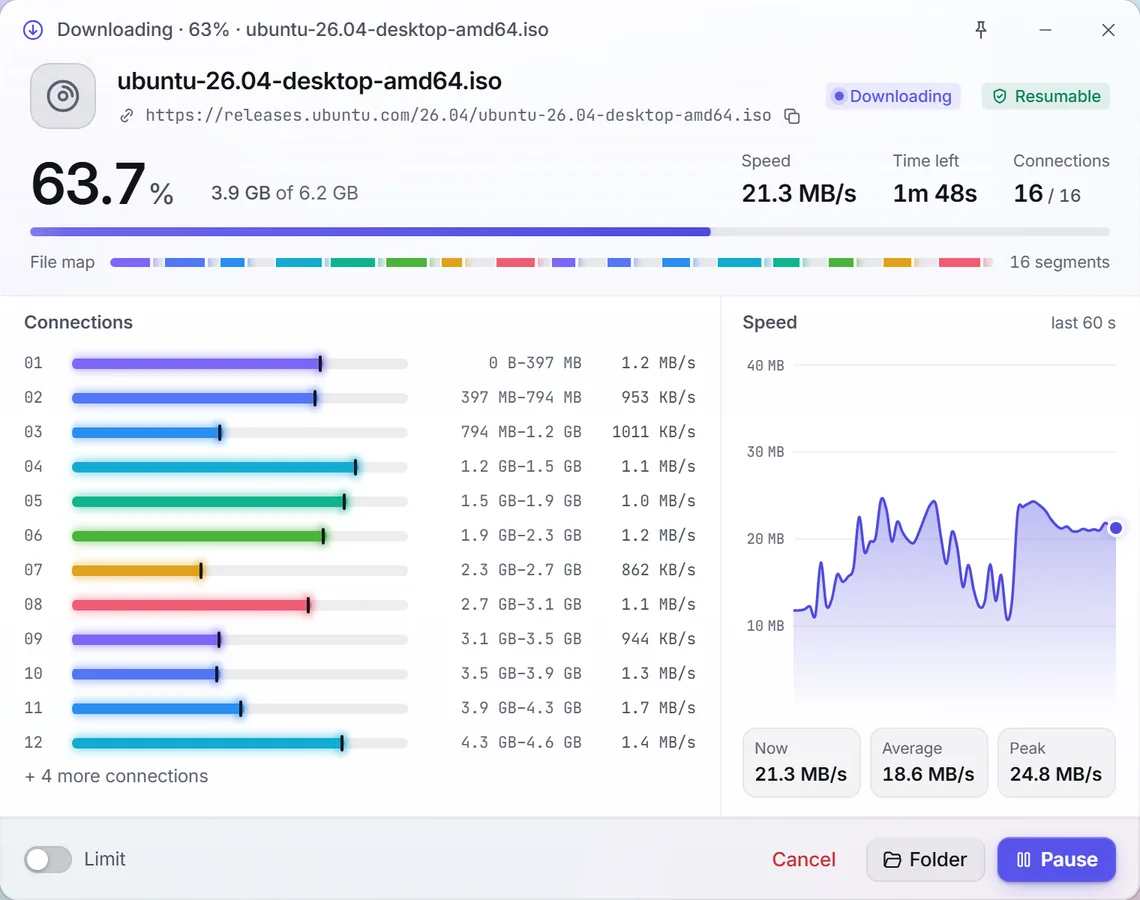Click connection 12 teal progress bar

click(240, 743)
